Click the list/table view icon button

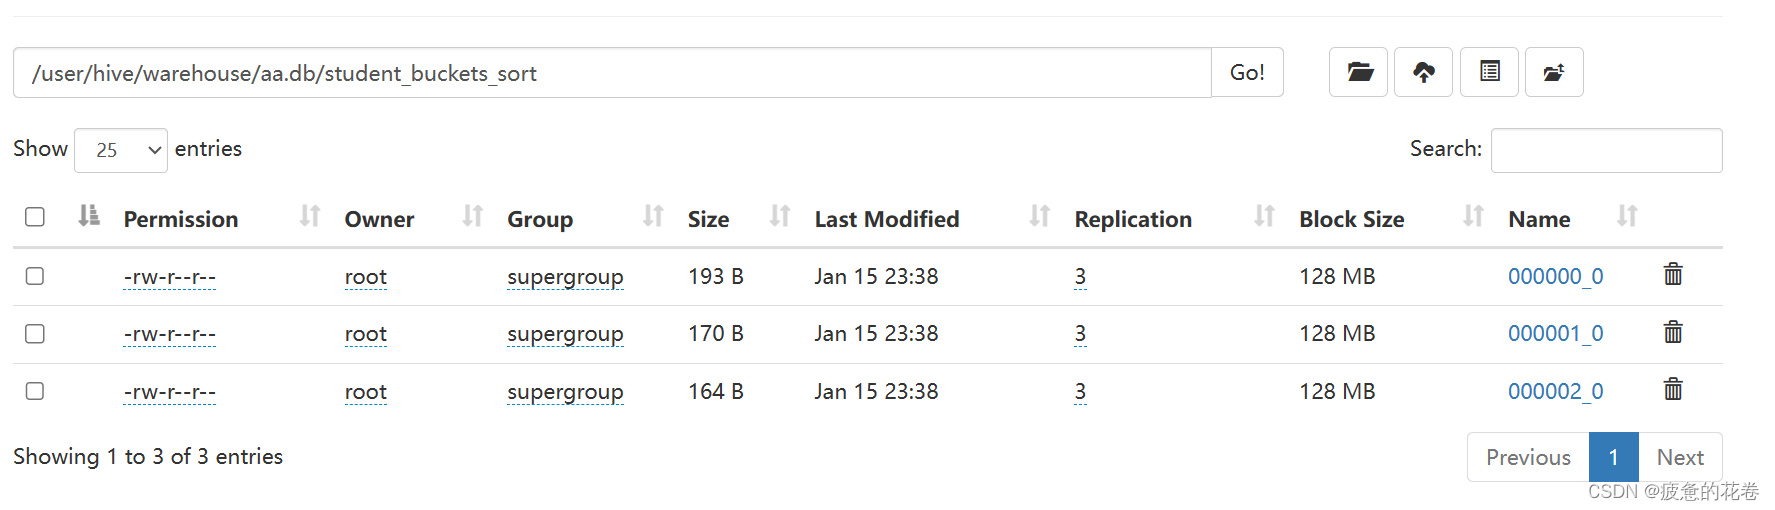coord(1489,72)
